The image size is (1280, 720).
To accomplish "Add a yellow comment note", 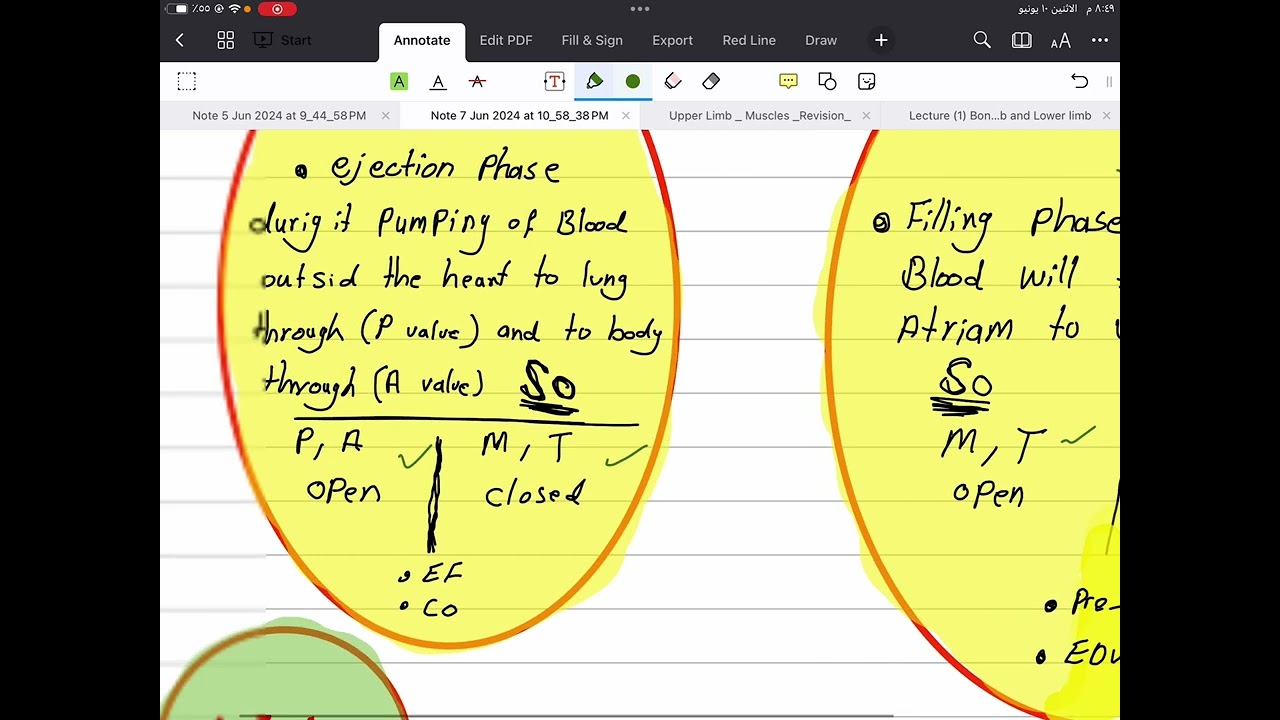I will tap(788, 81).
